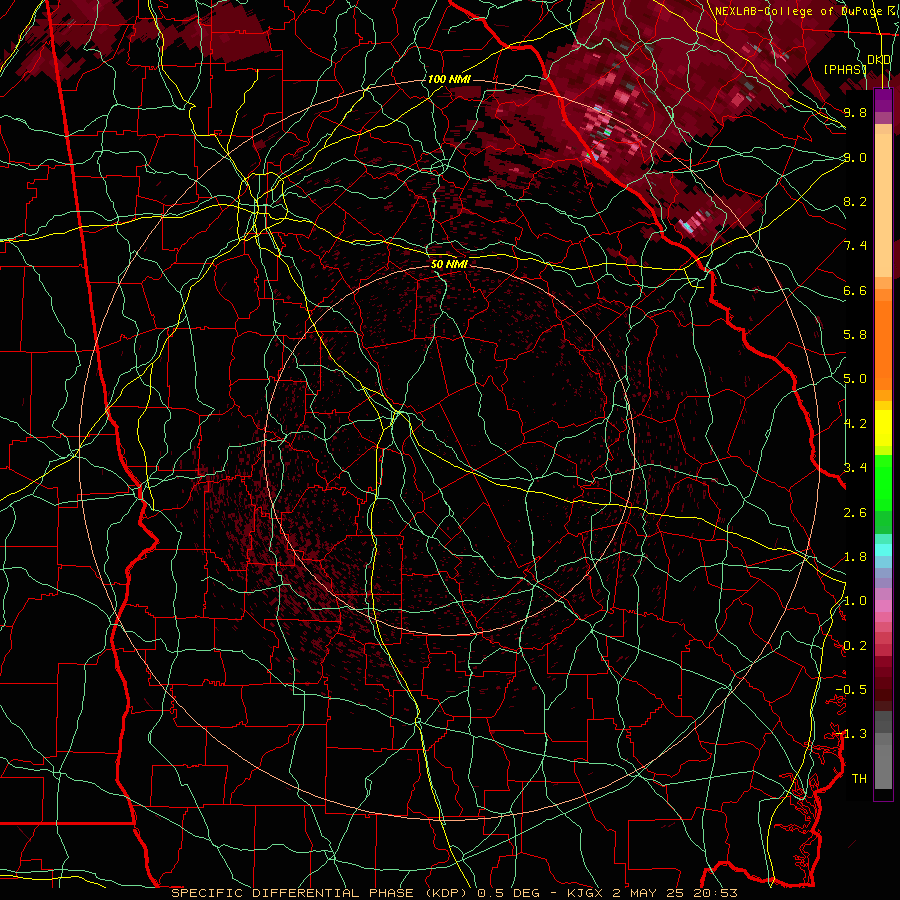
Task: Click the 9.8 value on the color scale
Action: [855, 112]
